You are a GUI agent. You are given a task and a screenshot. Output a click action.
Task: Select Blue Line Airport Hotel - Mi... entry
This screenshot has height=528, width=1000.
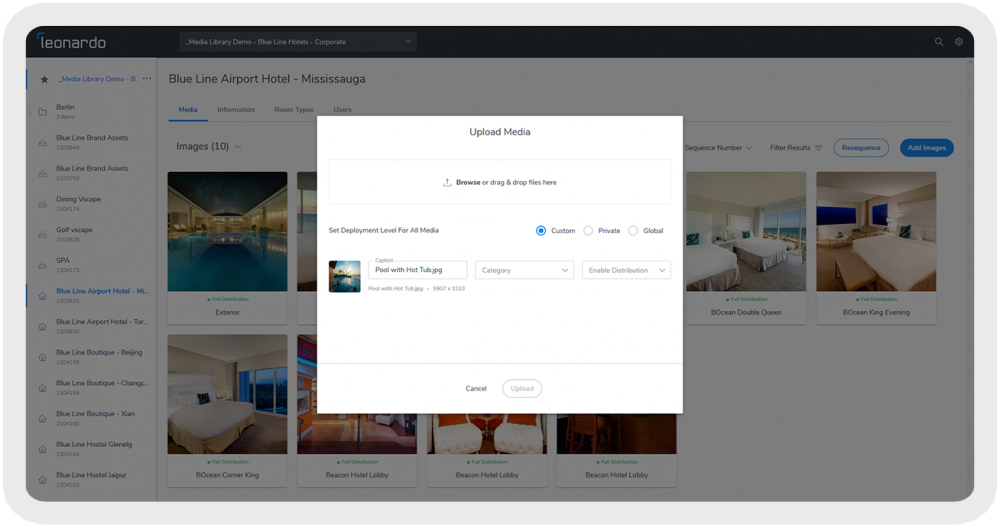[102, 295]
